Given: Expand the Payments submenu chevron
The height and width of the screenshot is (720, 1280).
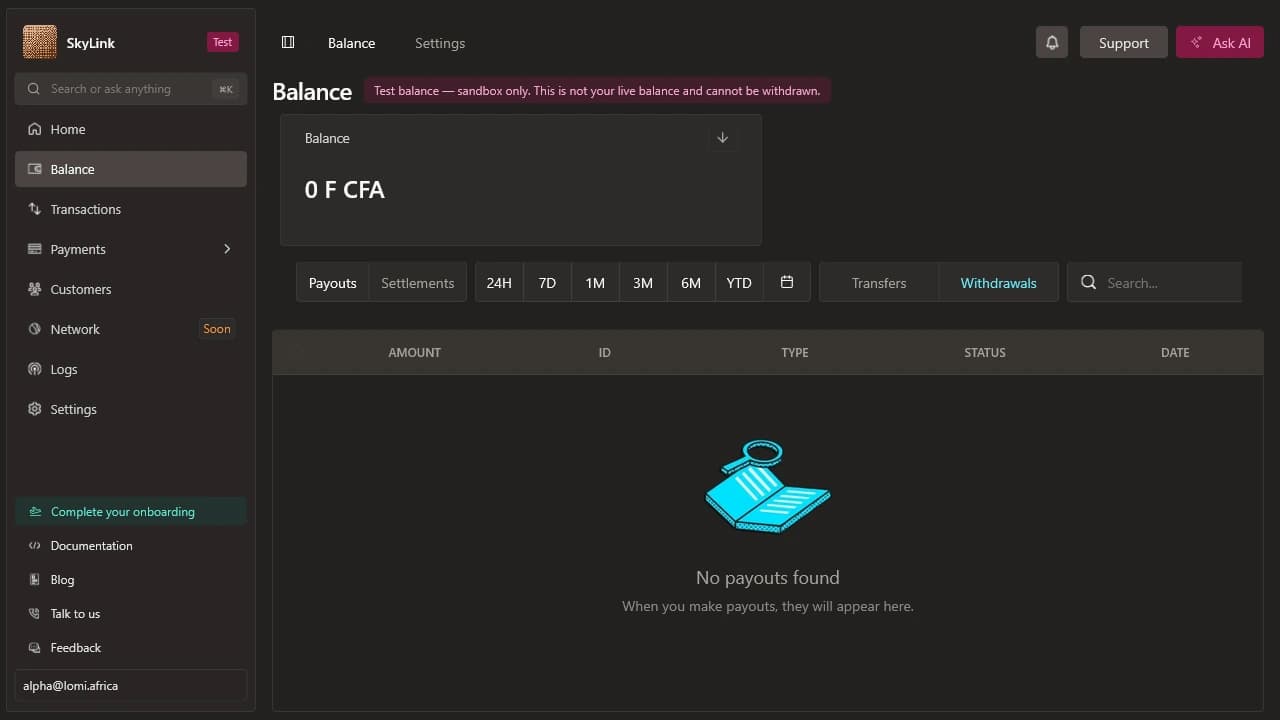Looking at the screenshot, I should [x=227, y=249].
